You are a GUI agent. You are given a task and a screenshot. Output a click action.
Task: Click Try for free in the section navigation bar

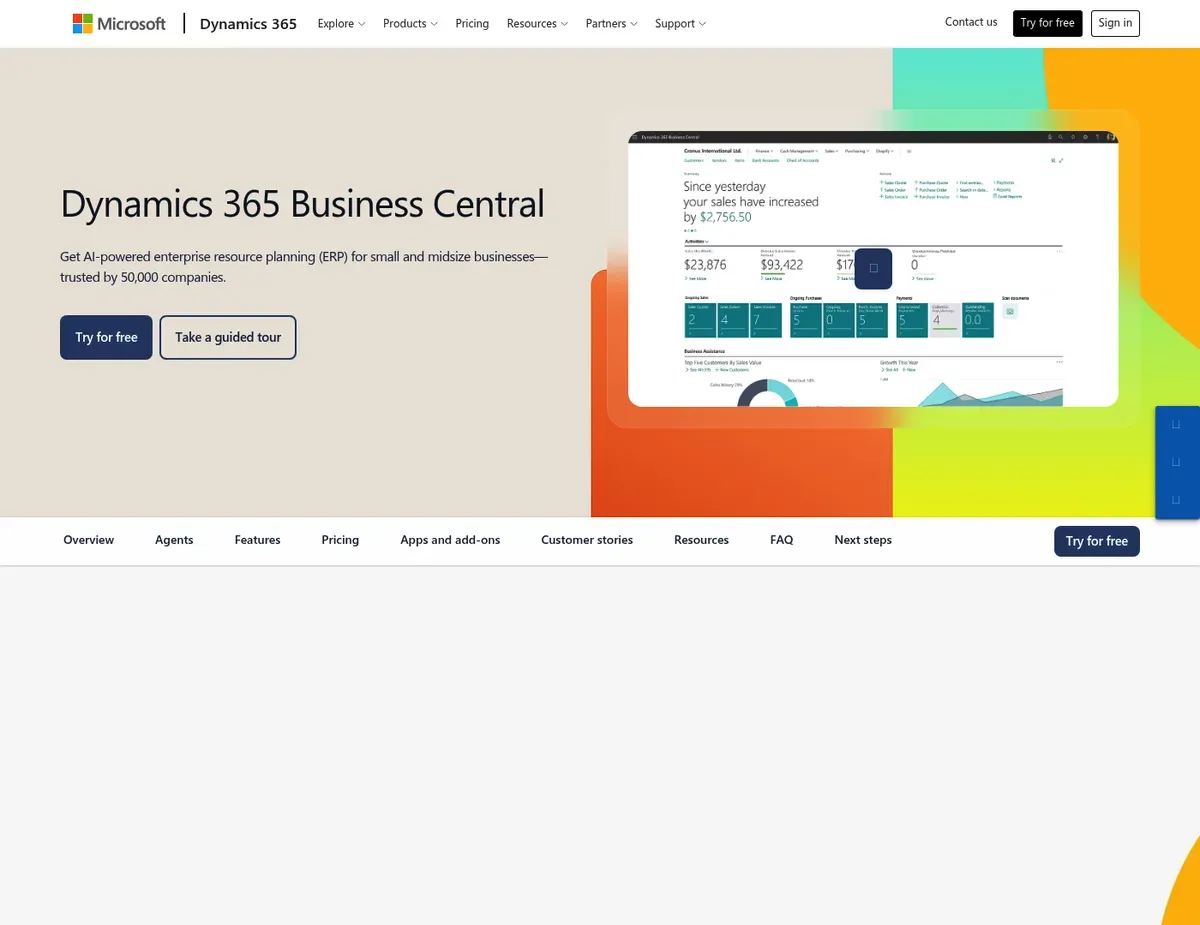1097,541
